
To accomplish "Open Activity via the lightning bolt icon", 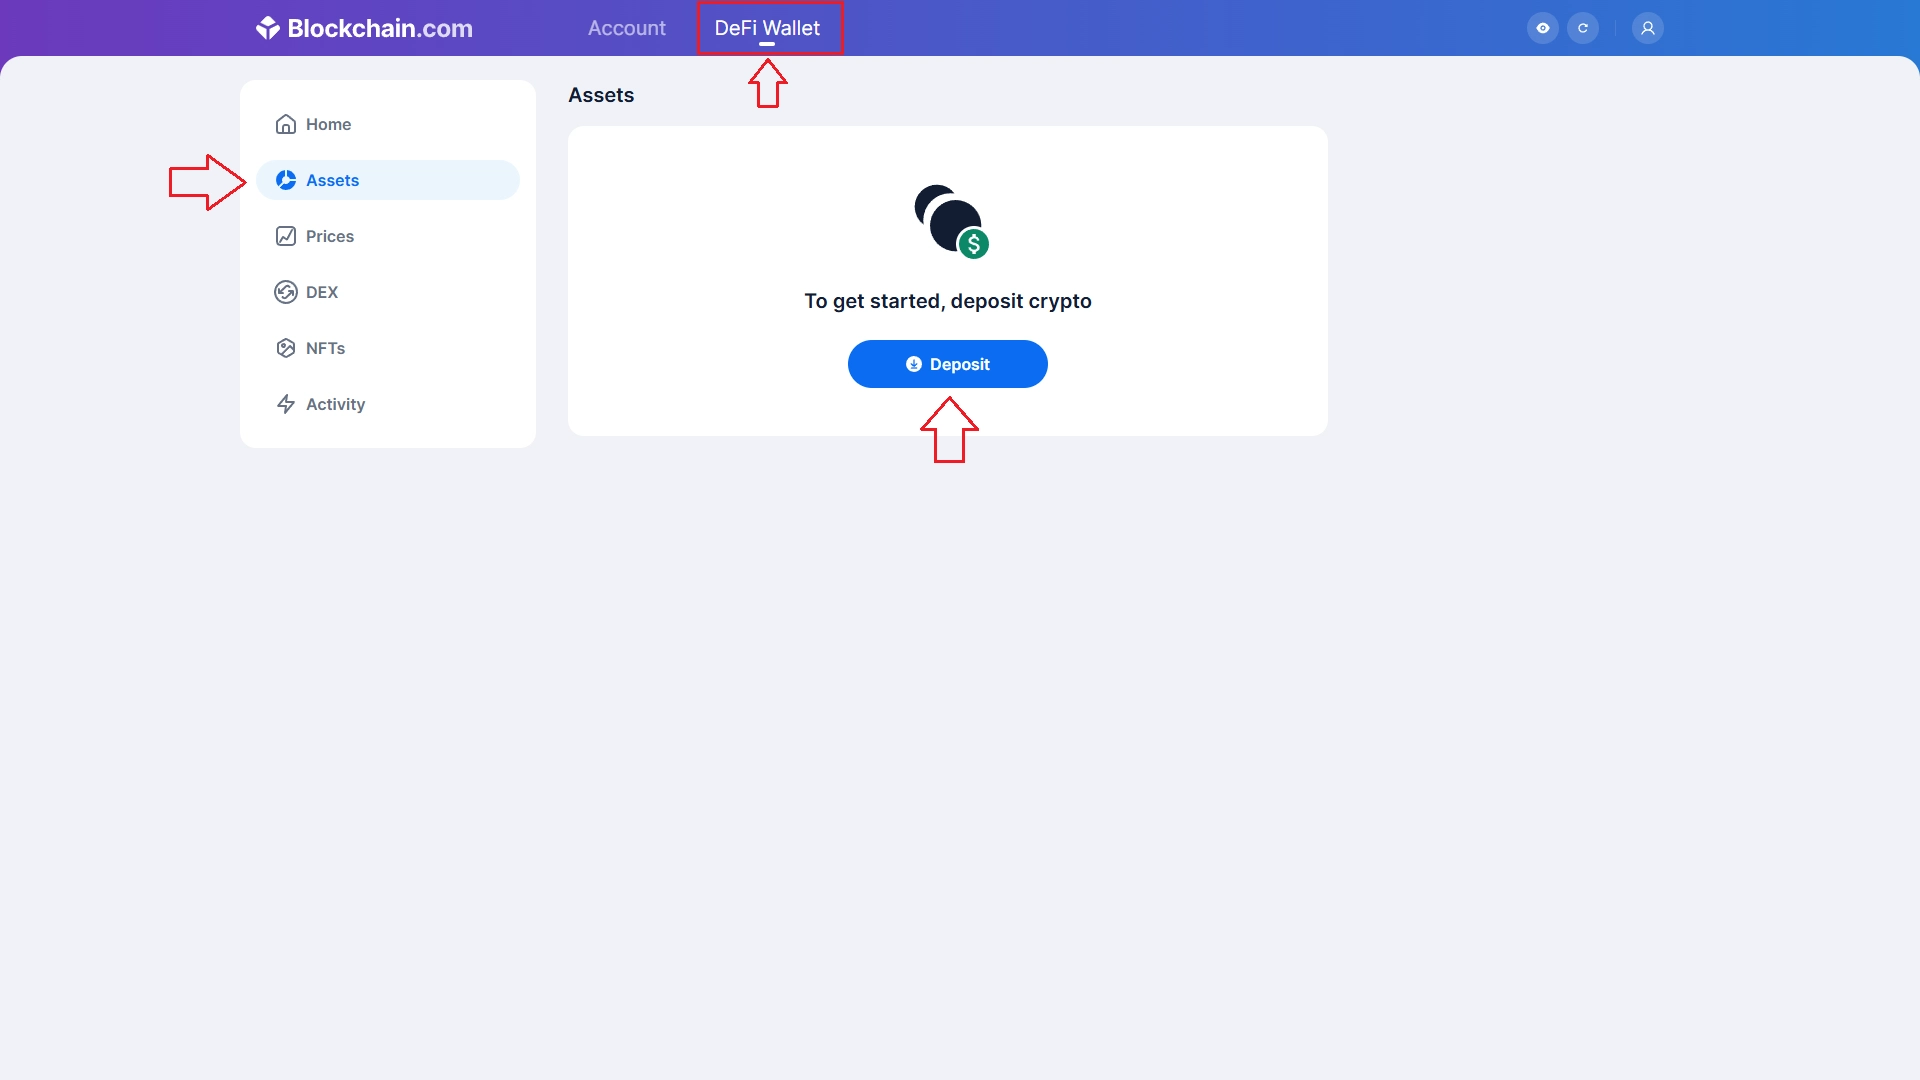I will (286, 404).
